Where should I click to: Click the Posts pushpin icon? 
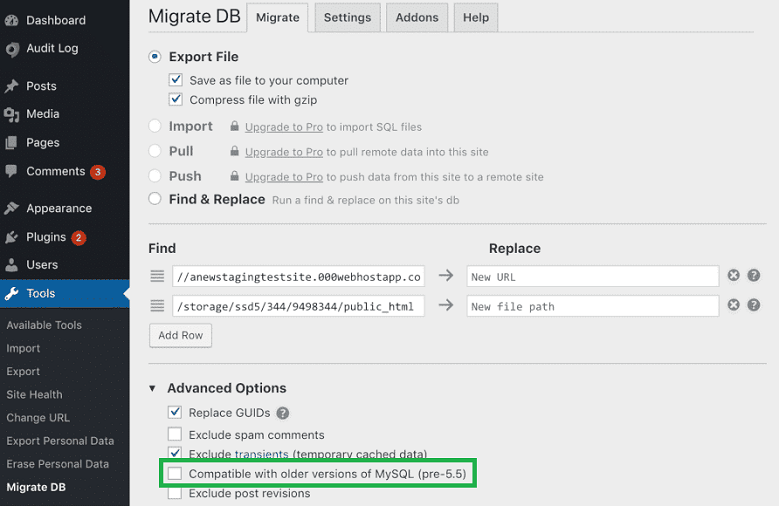pyautogui.click(x=11, y=86)
